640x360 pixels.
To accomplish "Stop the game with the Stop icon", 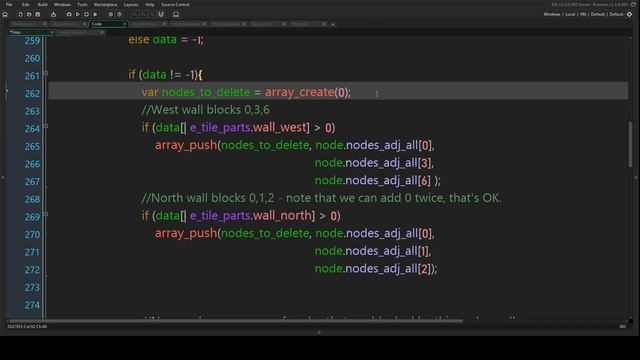I will (86, 14).
